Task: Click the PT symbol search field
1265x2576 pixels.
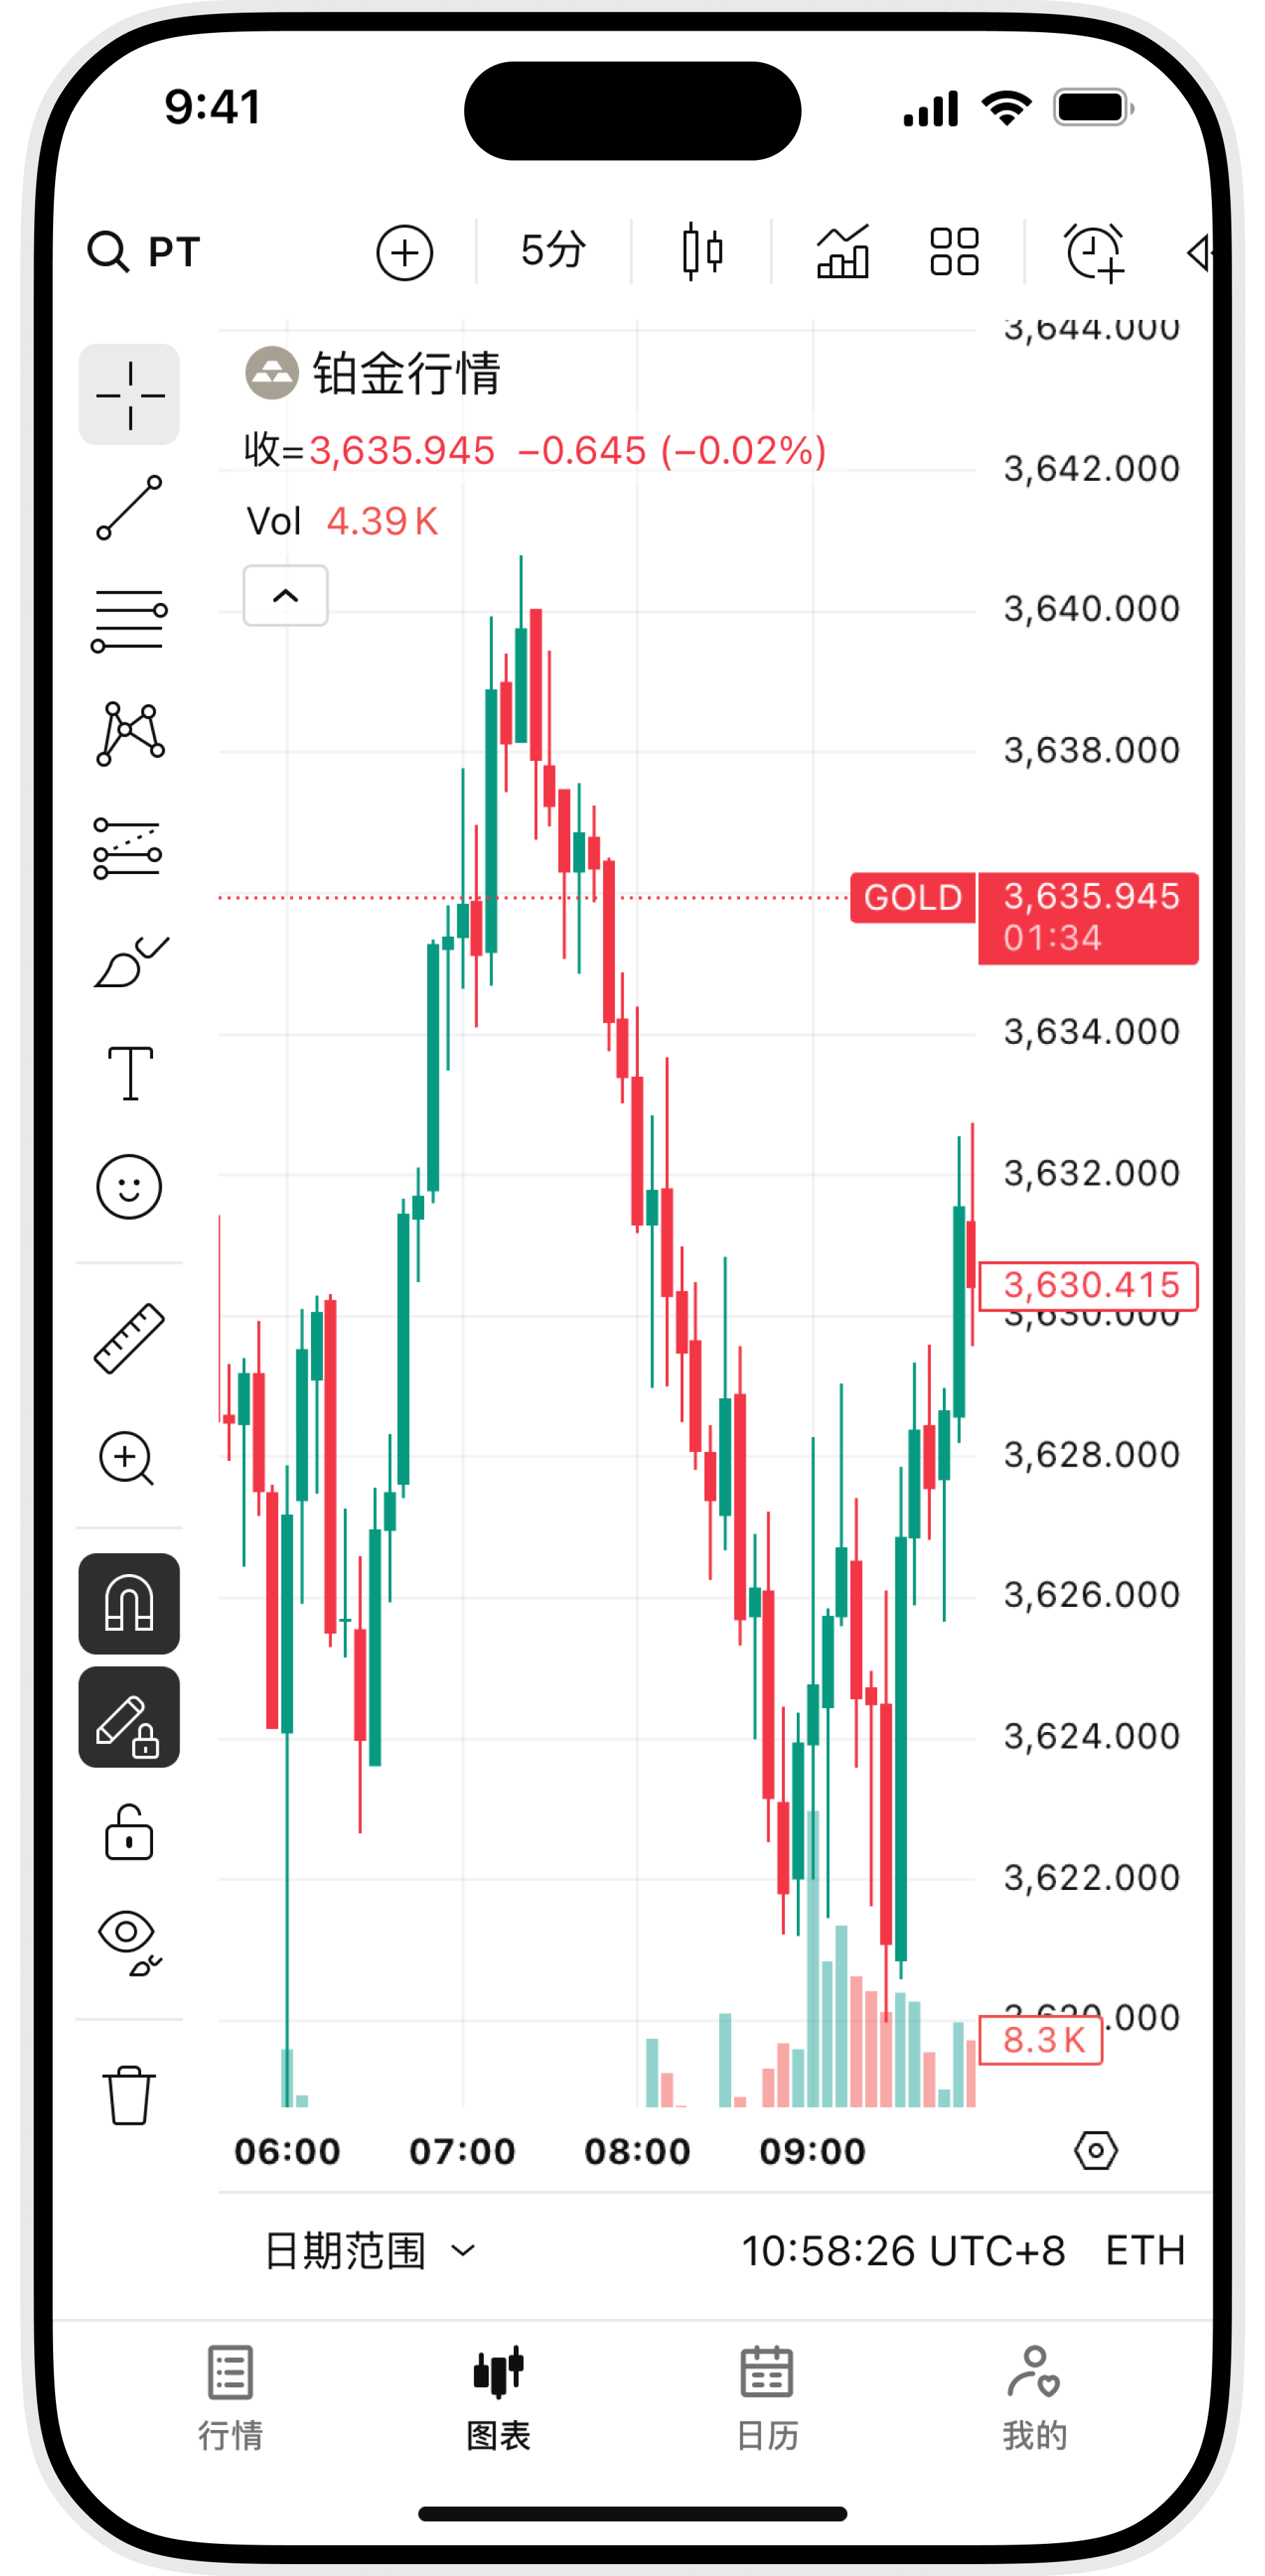Action: (x=146, y=251)
